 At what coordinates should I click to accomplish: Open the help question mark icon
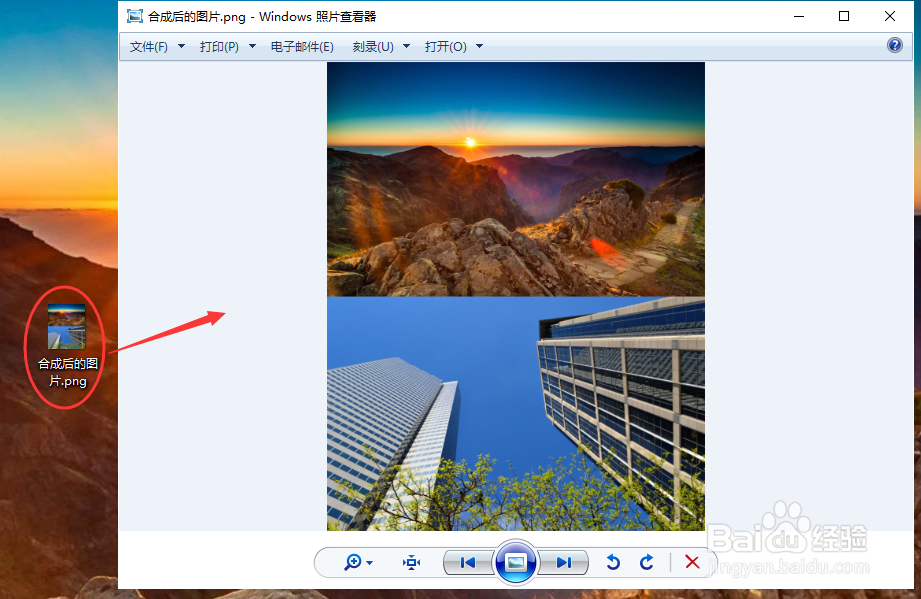[895, 45]
